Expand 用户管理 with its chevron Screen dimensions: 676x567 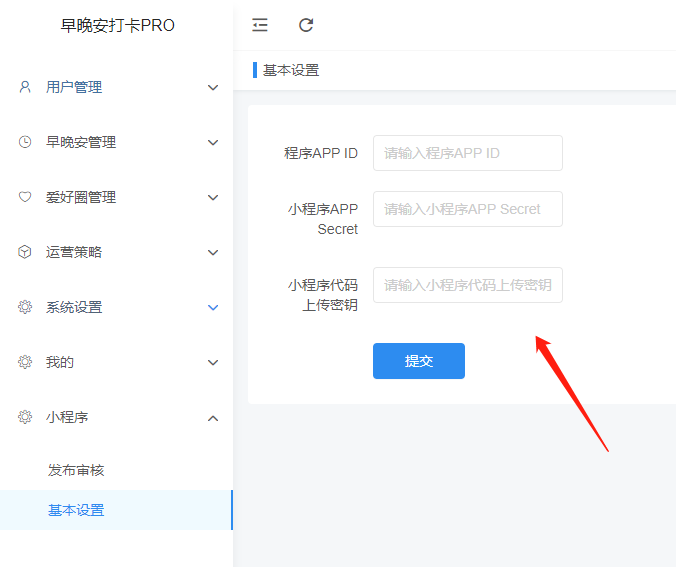(x=213, y=88)
